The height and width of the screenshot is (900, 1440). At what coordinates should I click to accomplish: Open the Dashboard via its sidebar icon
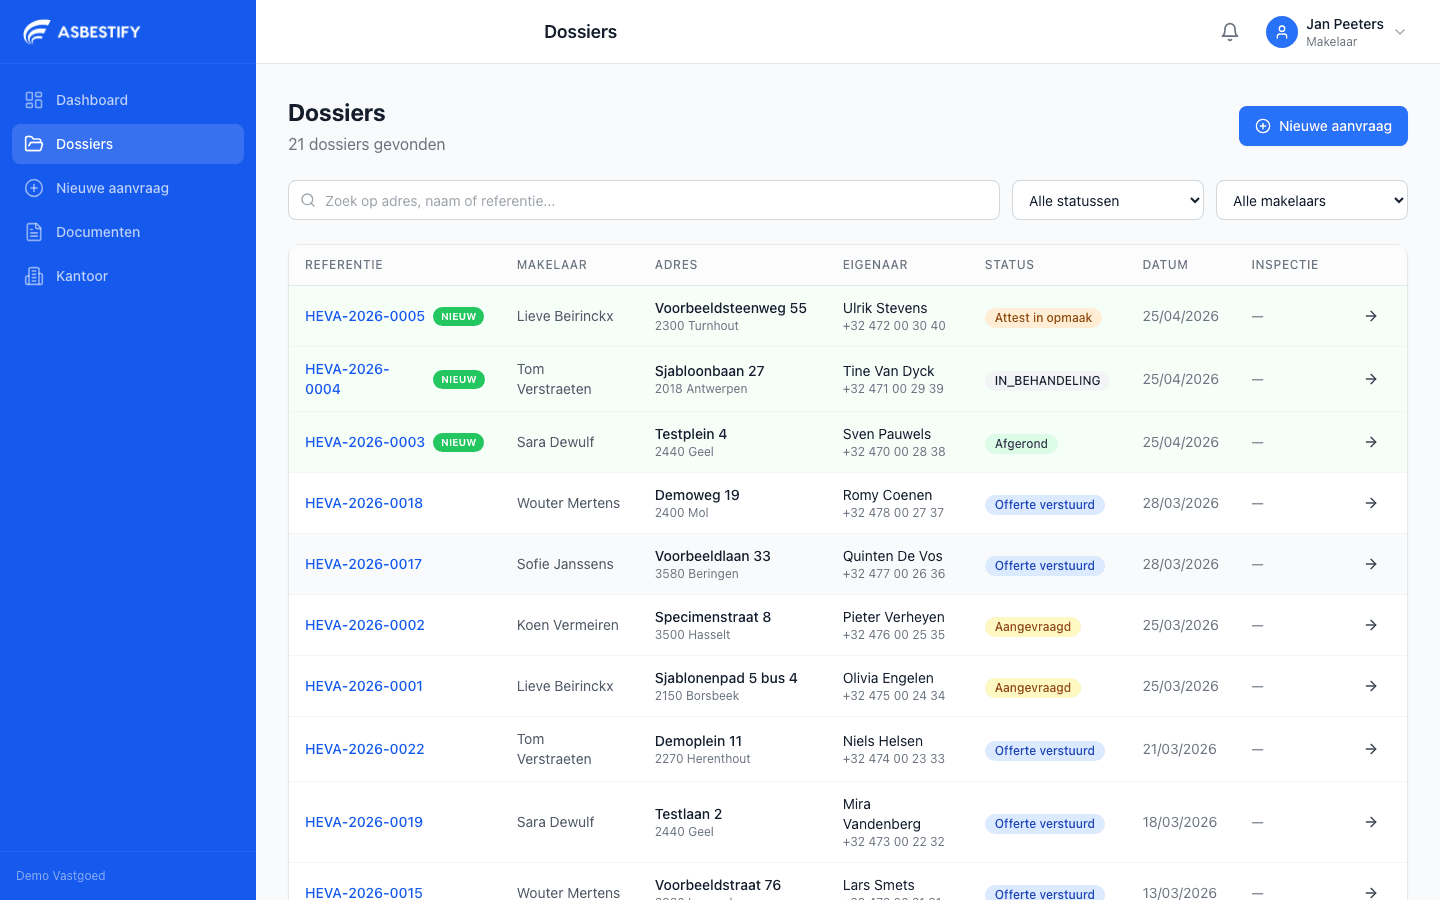pyautogui.click(x=33, y=100)
